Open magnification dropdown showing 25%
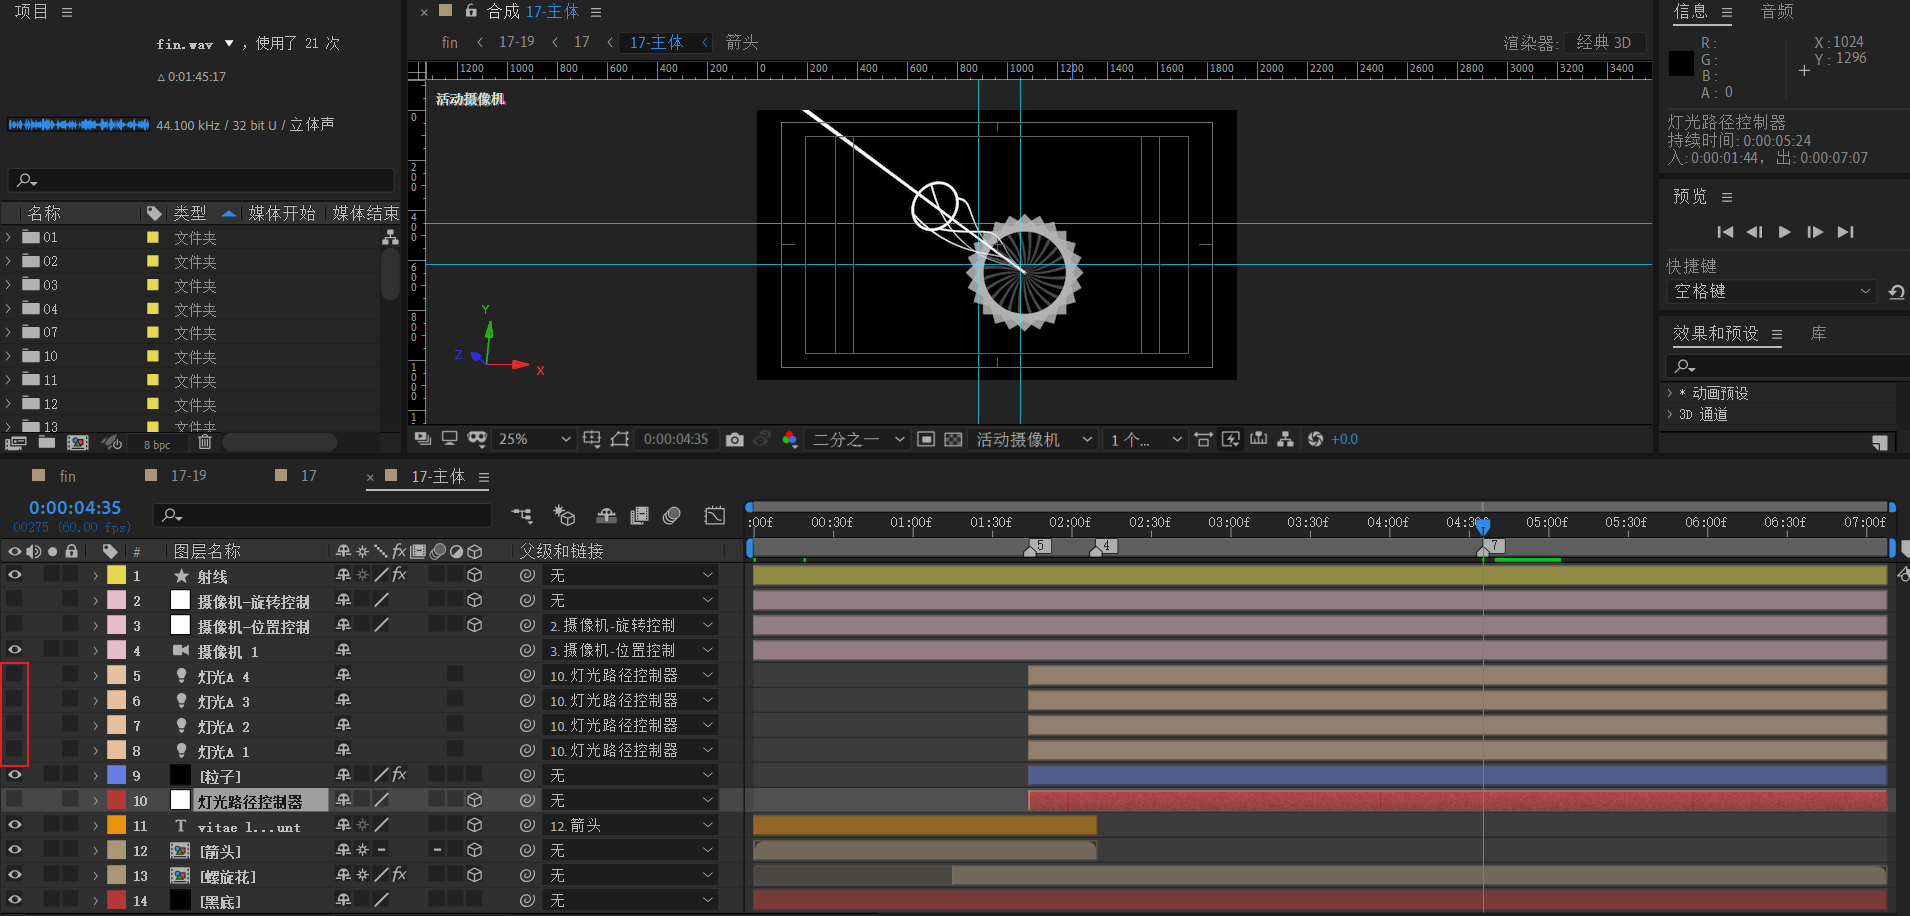The height and width of the screenshot is (916, 1910). tap(534, 439)
